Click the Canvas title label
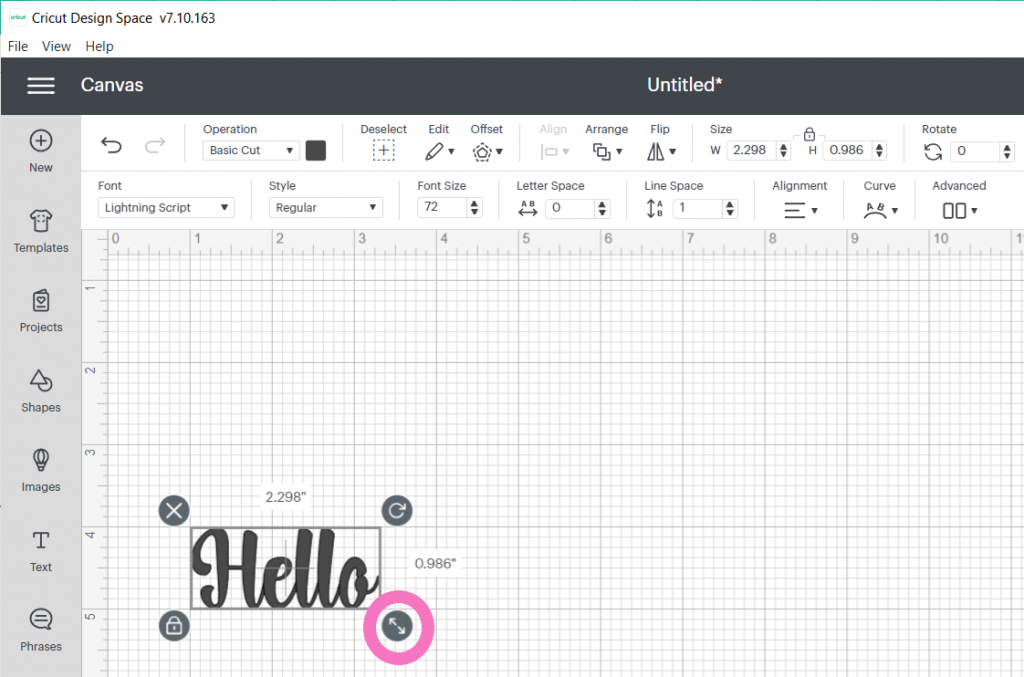The height and width of the screenshot is (677, 1024). pyautogui.click(x=112, y=85)
